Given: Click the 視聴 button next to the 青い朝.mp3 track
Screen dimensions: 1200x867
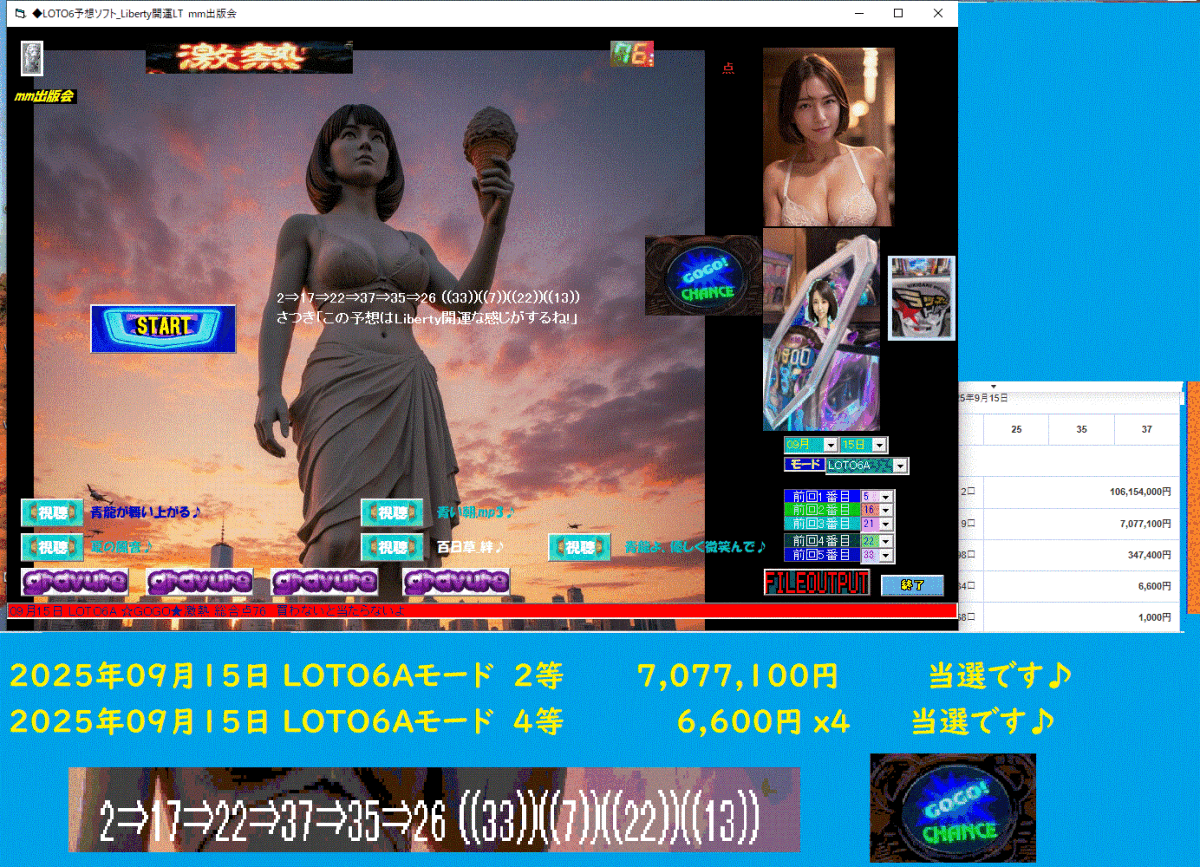Looking at the screenshot, I should click(392, 513).
